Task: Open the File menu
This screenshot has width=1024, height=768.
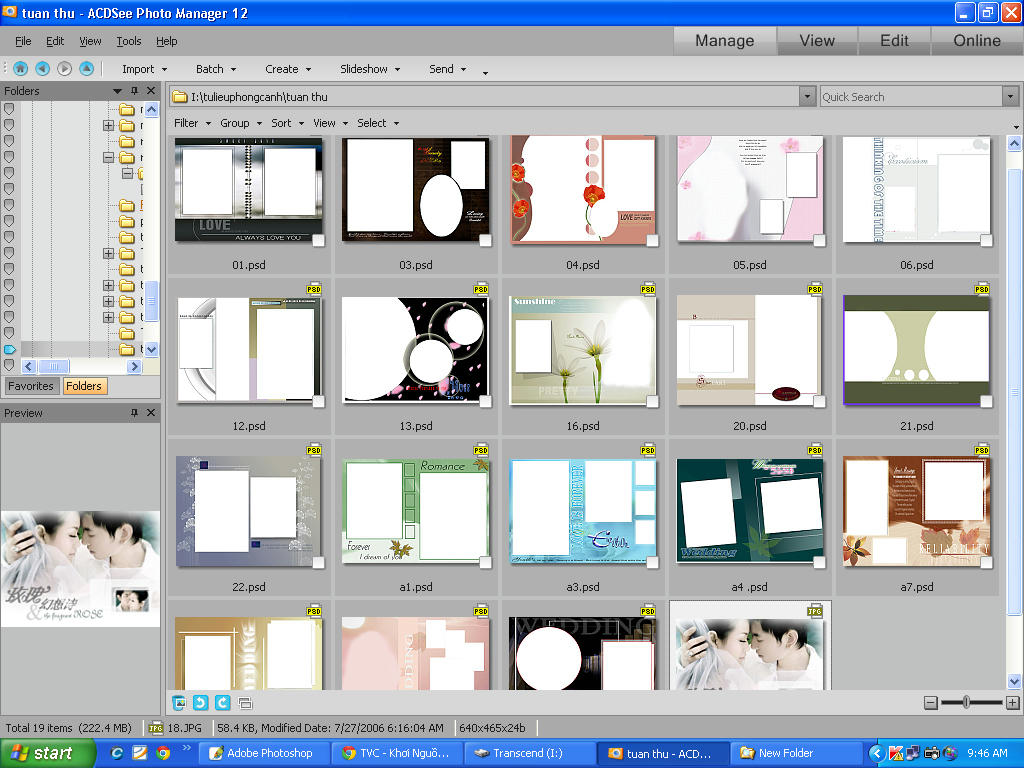Action: [x=23, y=41]
